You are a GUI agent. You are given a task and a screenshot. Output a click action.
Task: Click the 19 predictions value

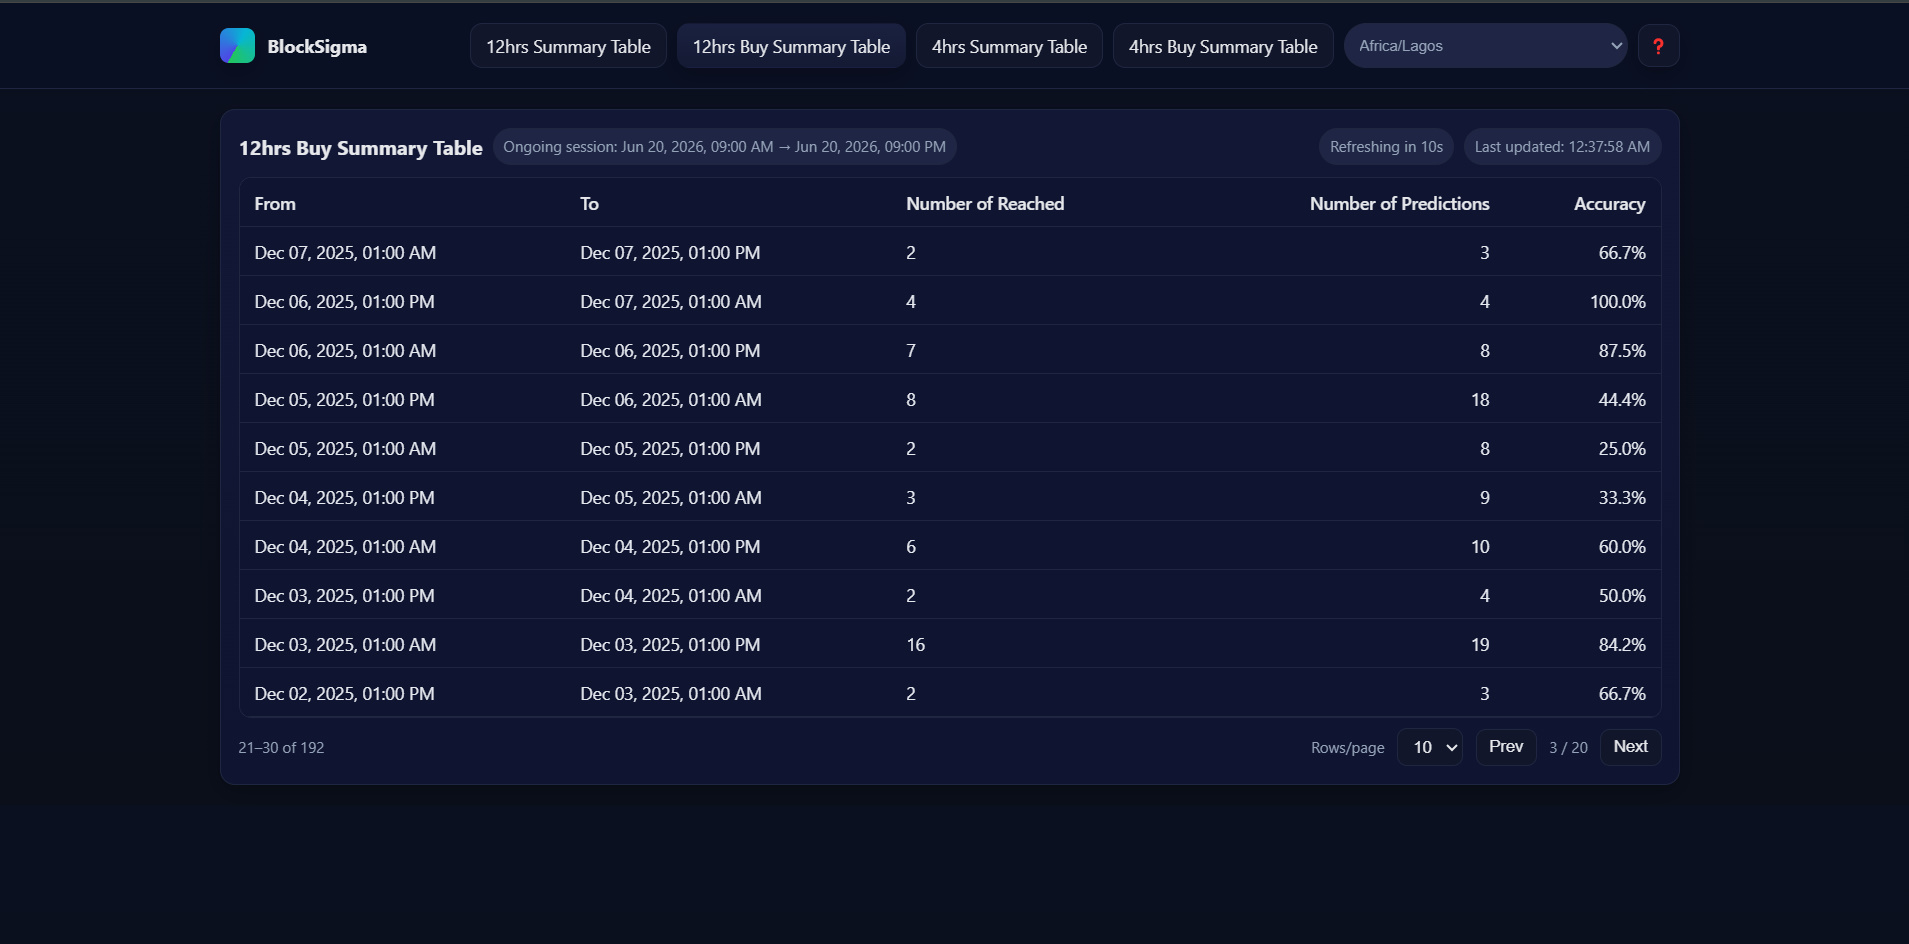pos(1480,645)
